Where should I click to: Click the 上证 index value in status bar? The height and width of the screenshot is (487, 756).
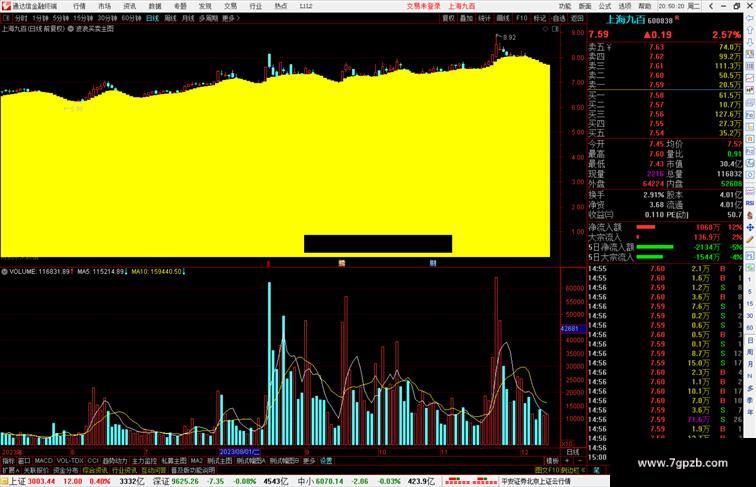41,481
